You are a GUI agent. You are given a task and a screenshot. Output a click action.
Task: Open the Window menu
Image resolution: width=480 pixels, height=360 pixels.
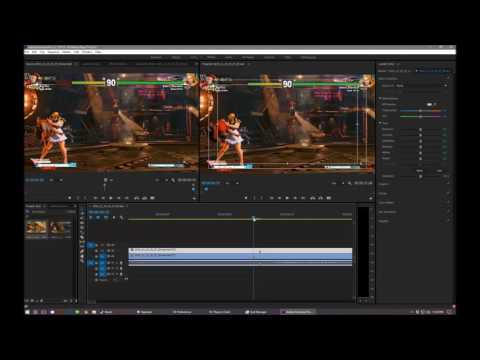[87, 52]
